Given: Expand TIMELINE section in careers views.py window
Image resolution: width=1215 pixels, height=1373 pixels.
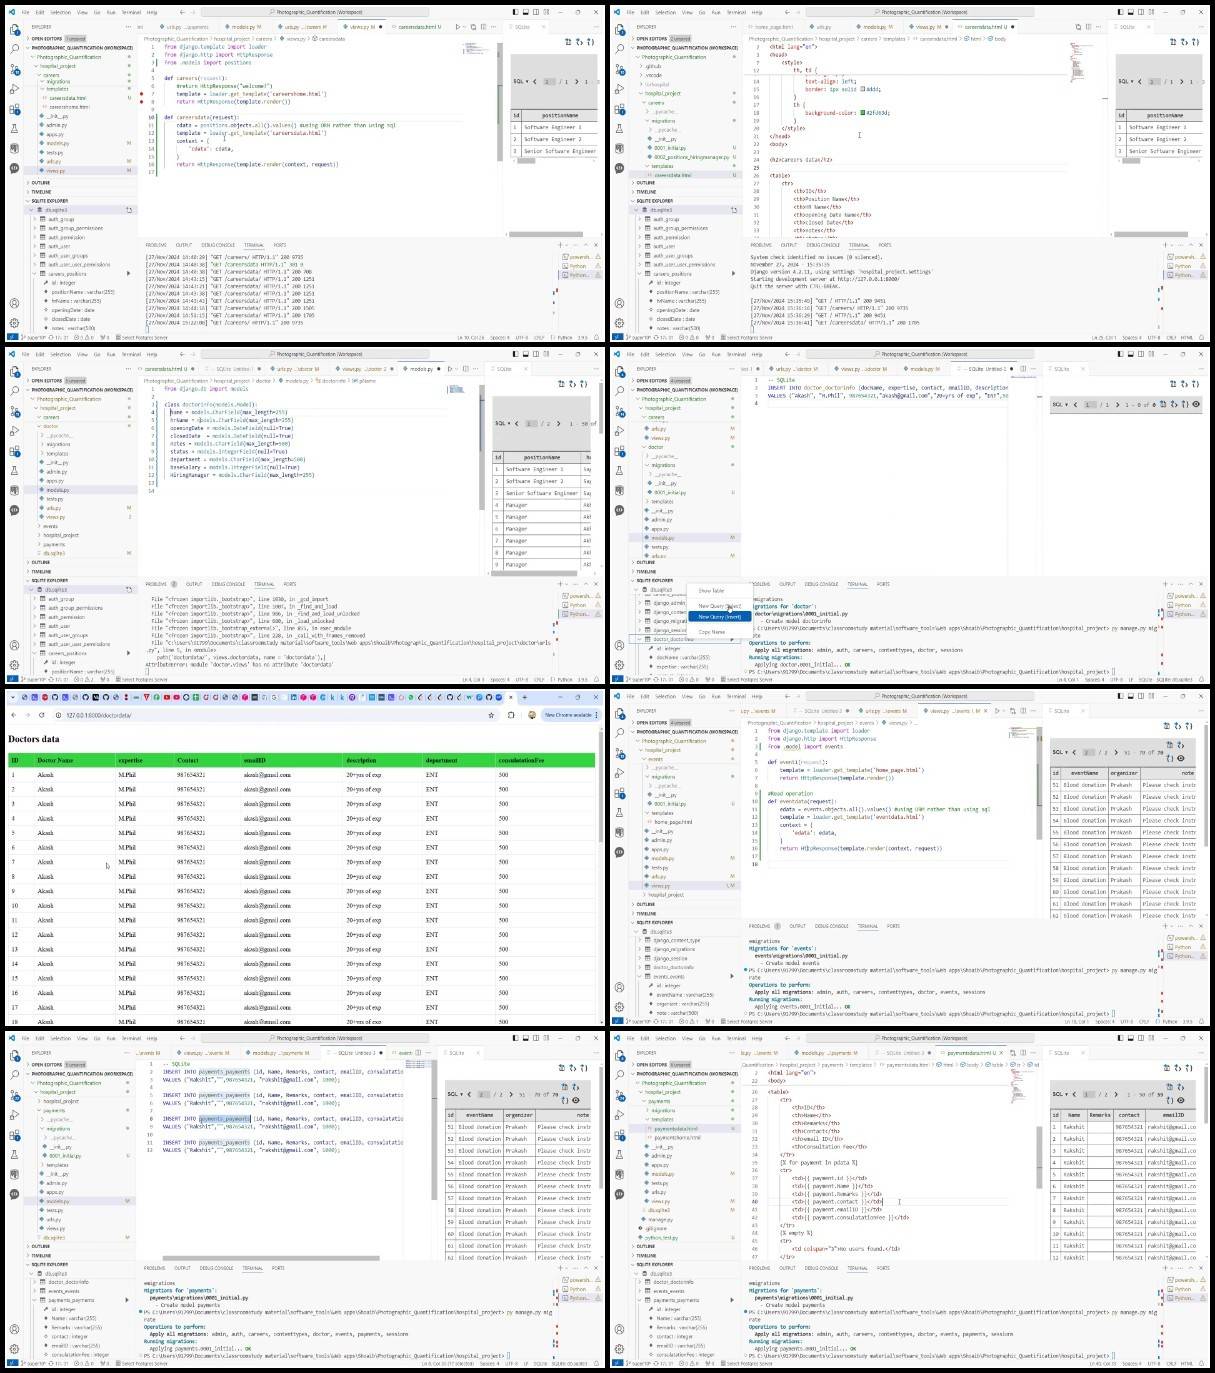Looking at the screenshot, I should click(41, 192).
